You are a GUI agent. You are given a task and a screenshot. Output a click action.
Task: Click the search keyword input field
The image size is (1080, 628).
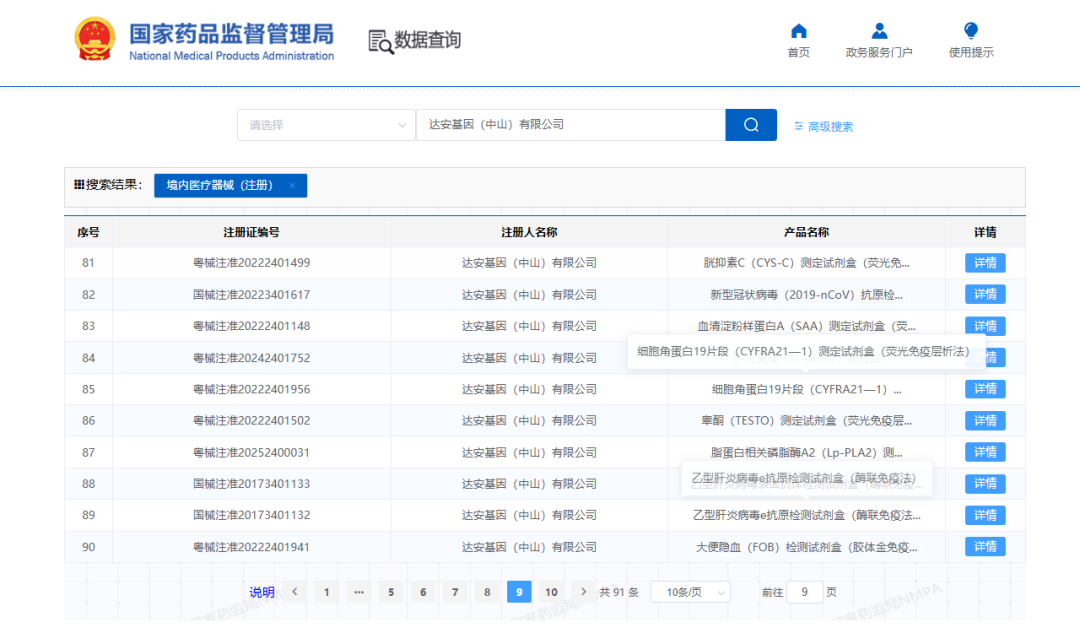point(570,125)
